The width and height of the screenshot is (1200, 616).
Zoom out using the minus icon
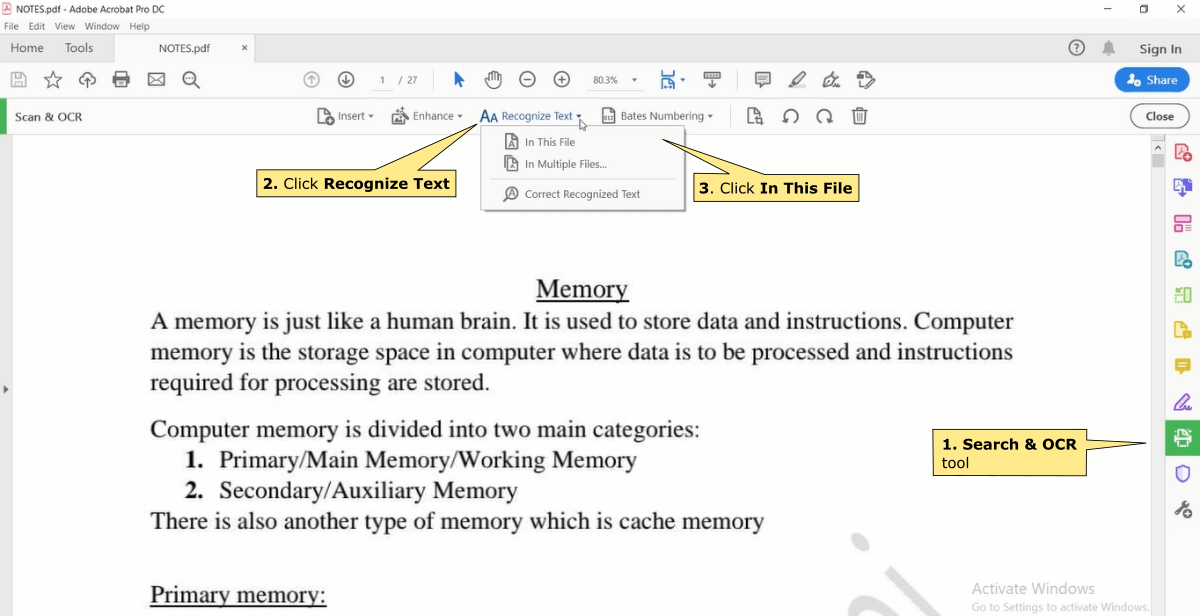[527, 79]
